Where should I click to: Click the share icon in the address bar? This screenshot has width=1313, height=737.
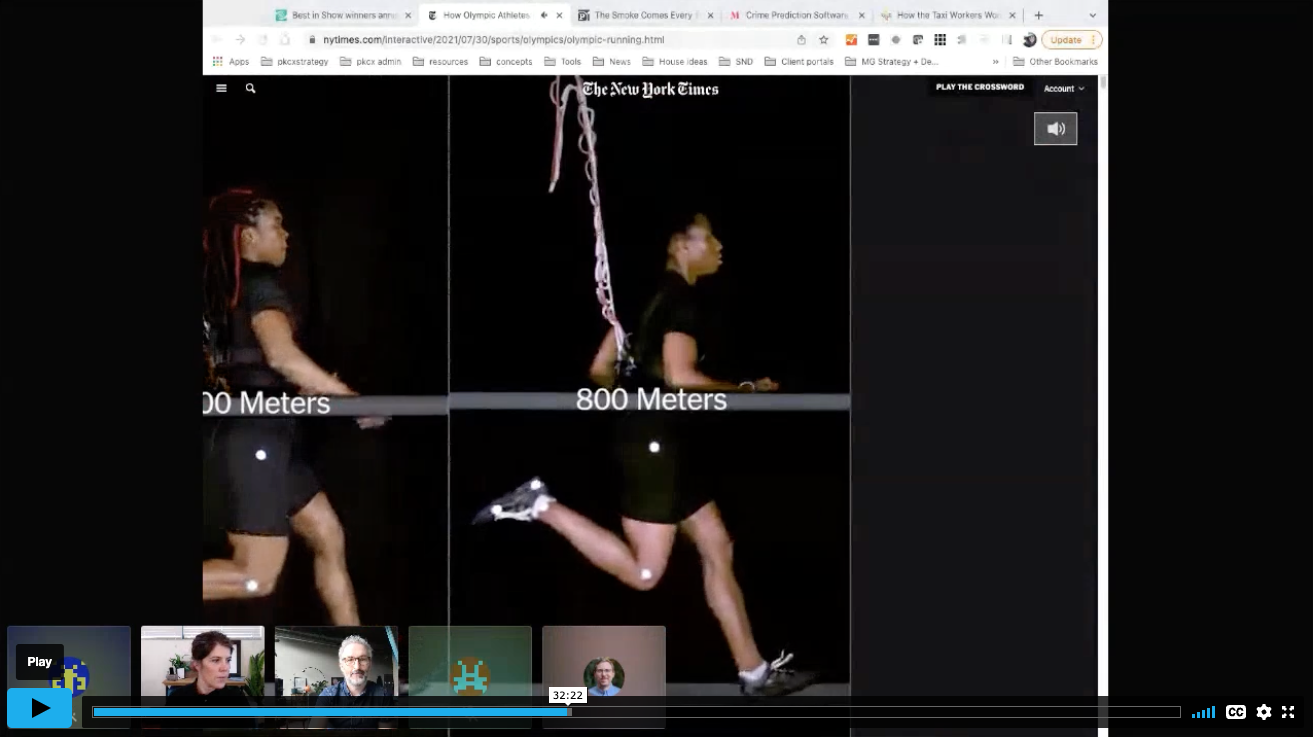[800, 39]
